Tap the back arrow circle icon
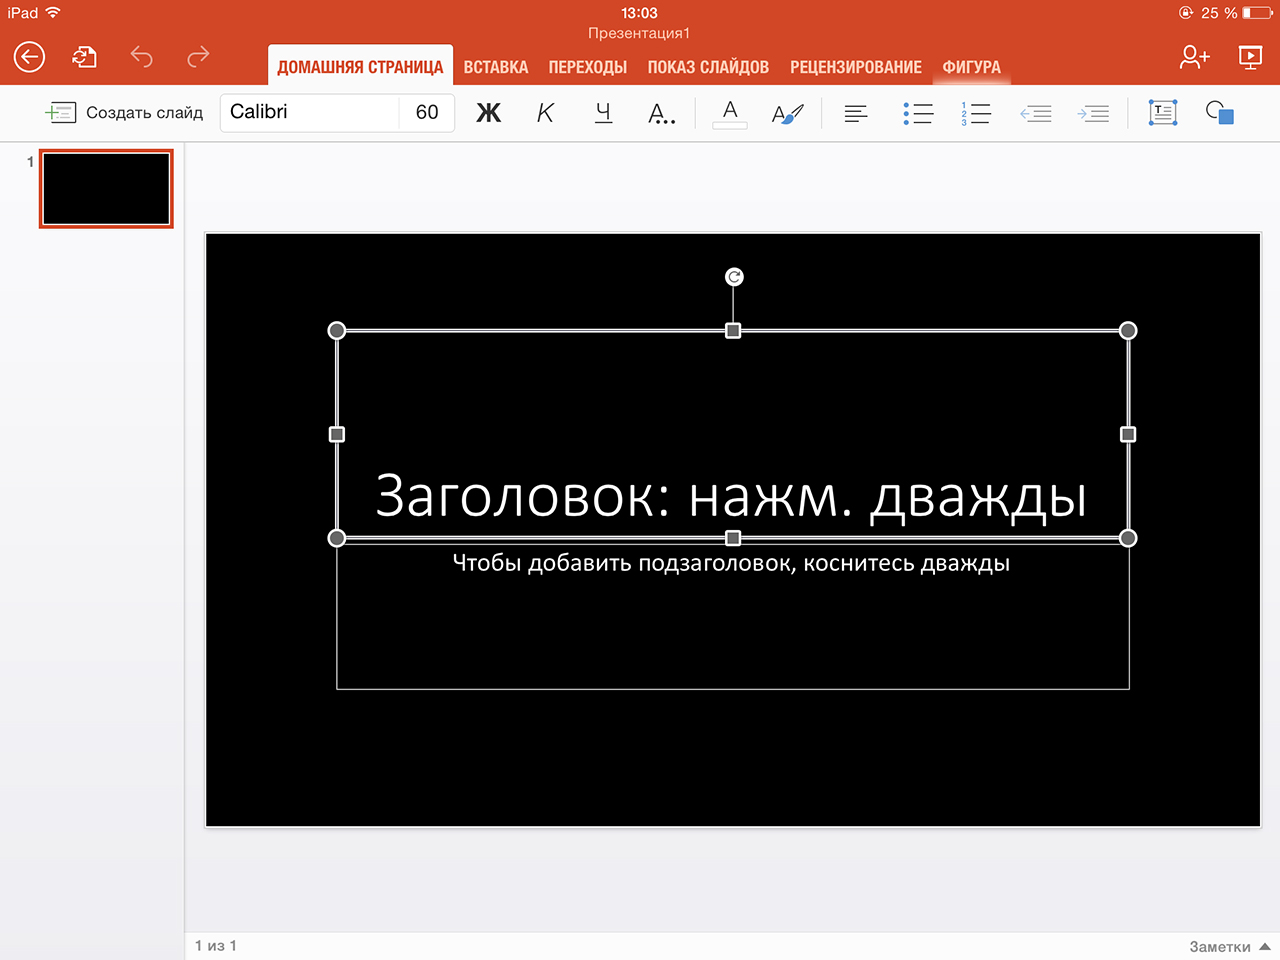The image size is (1280, 960). pyautogui.click(x=29, y=57)
